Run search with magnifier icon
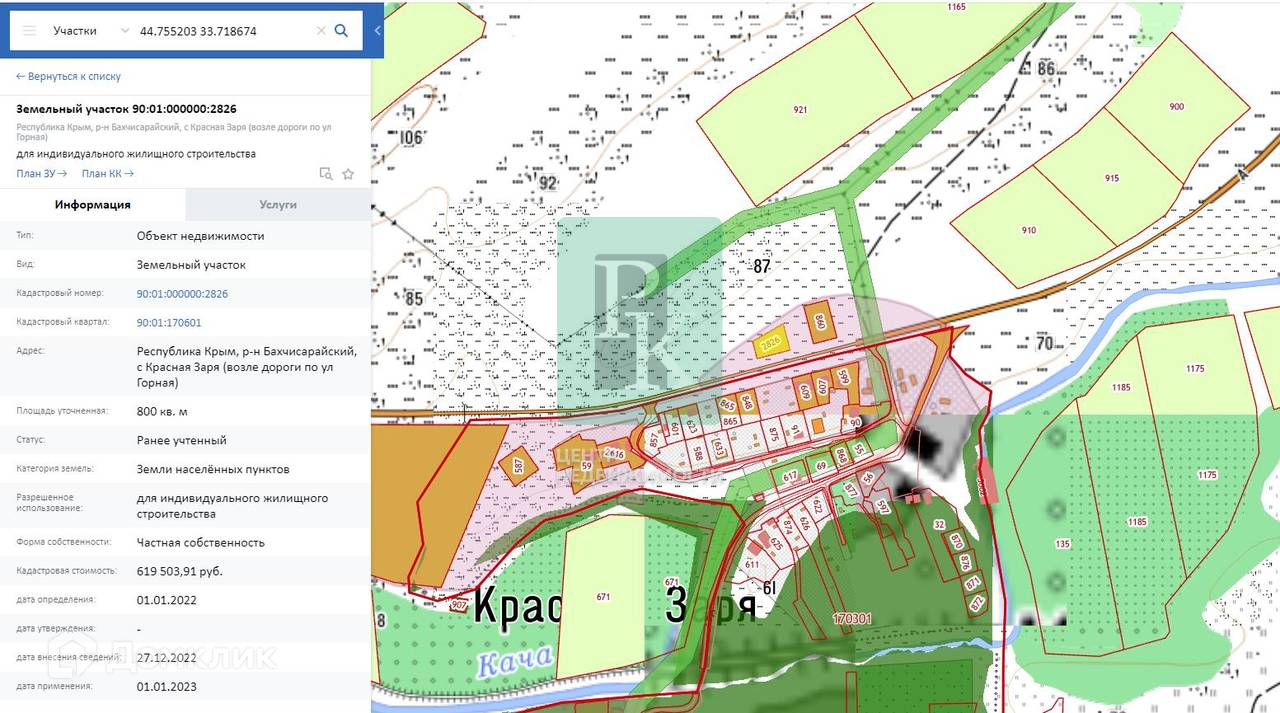The height and width of the screenshot is (713, 1280). (341, 31)
